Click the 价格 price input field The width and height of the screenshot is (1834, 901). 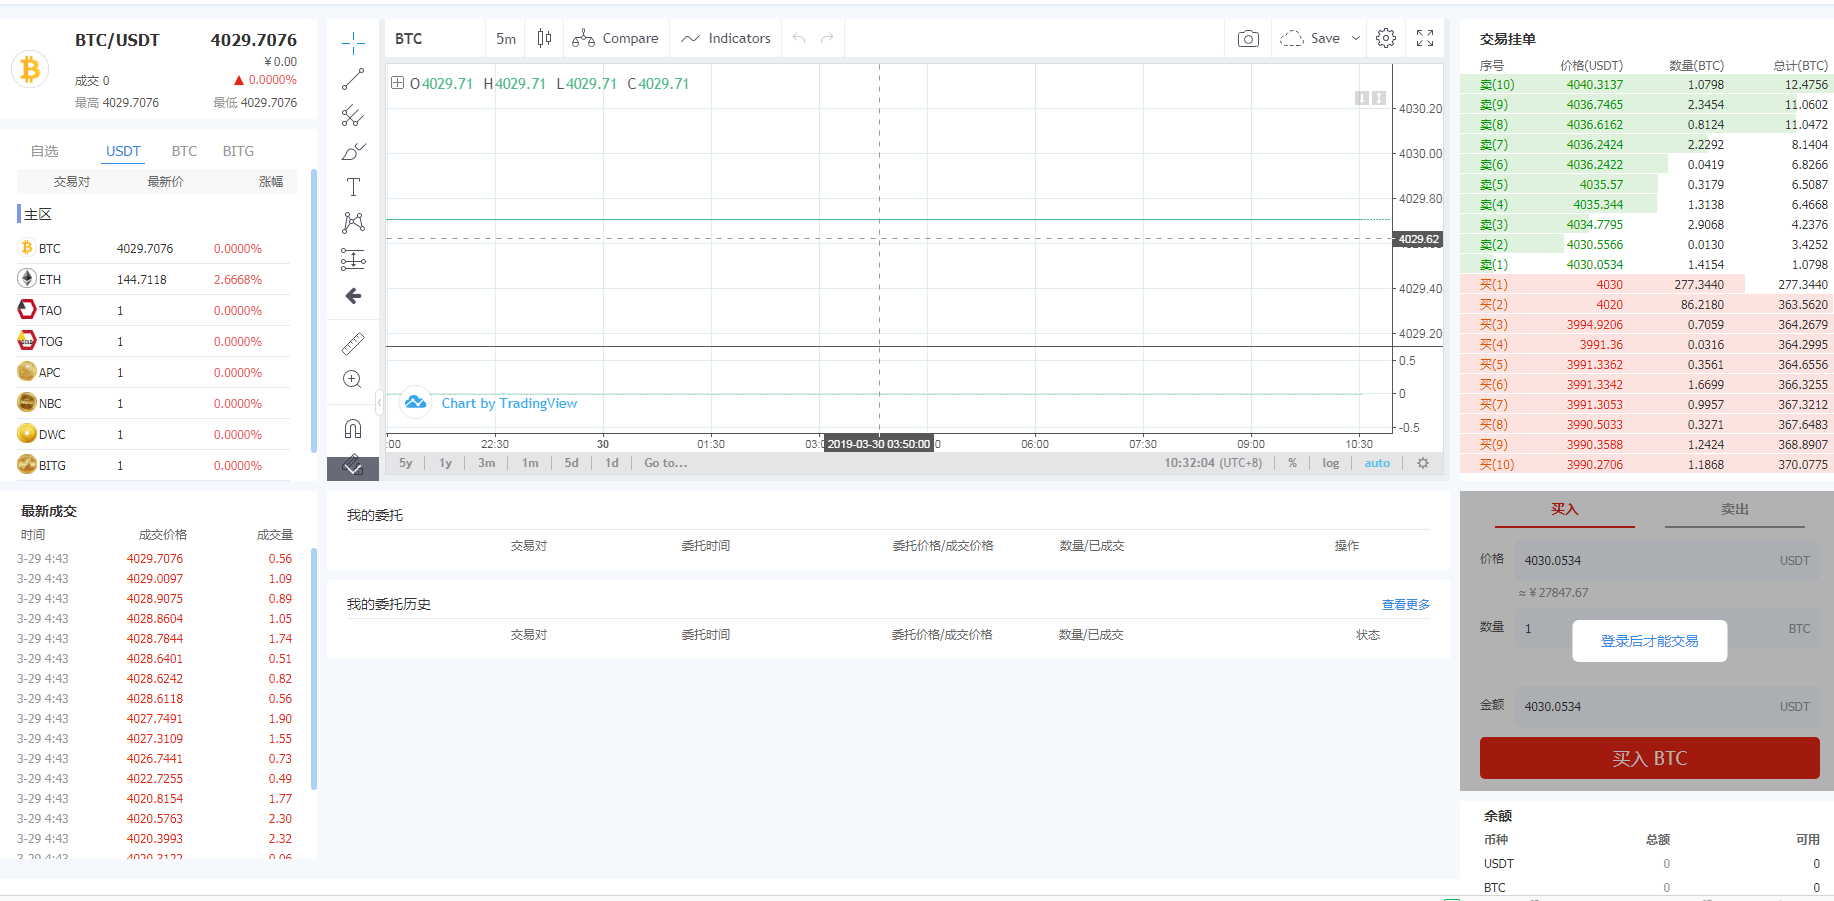(1640, 561)
